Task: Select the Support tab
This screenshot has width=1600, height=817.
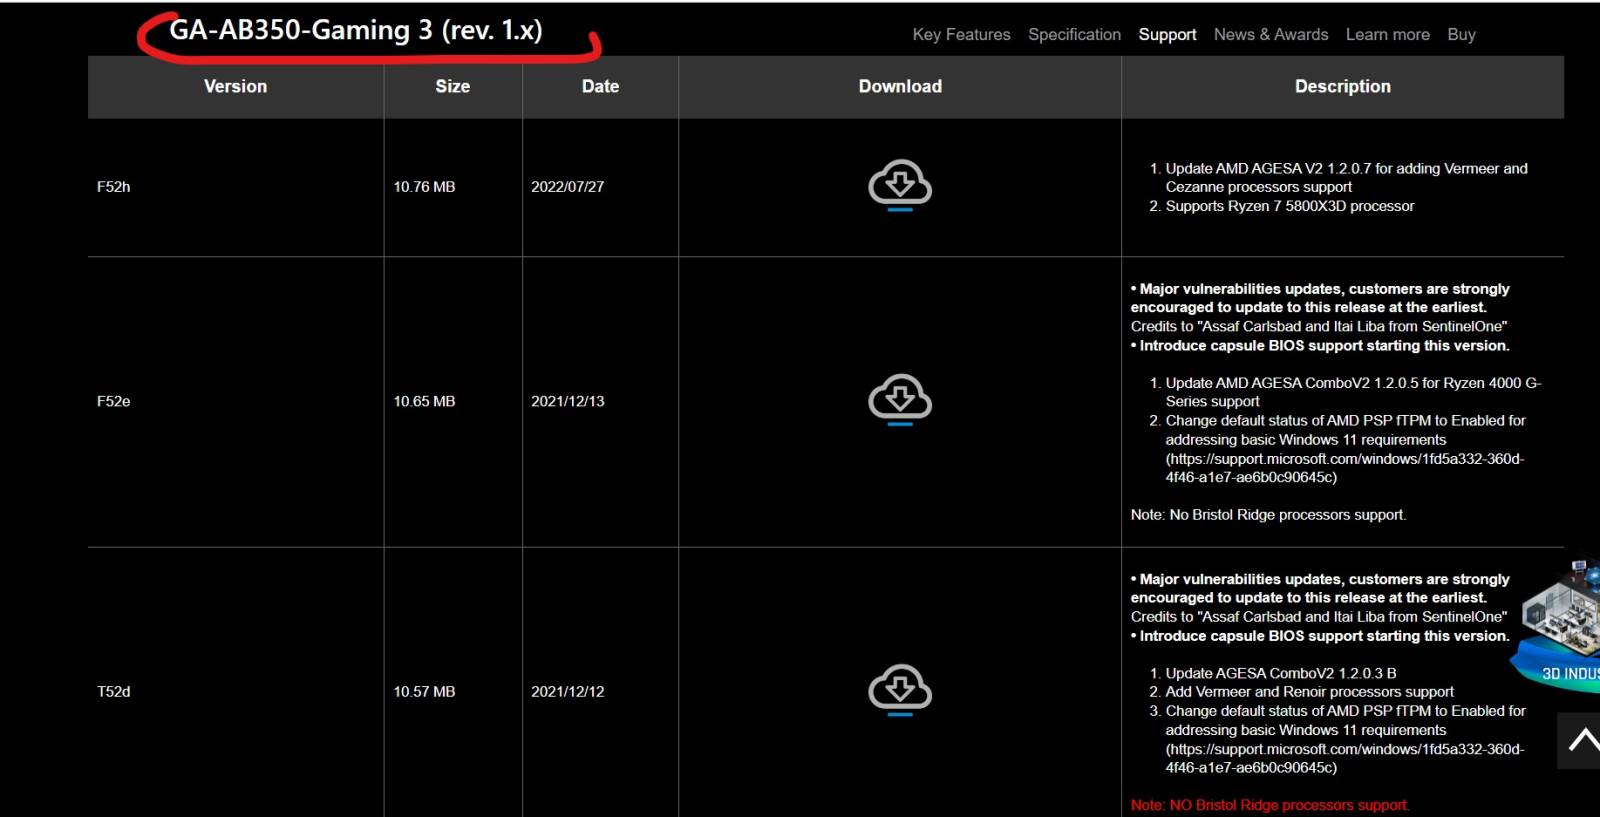Action: 1167,34
